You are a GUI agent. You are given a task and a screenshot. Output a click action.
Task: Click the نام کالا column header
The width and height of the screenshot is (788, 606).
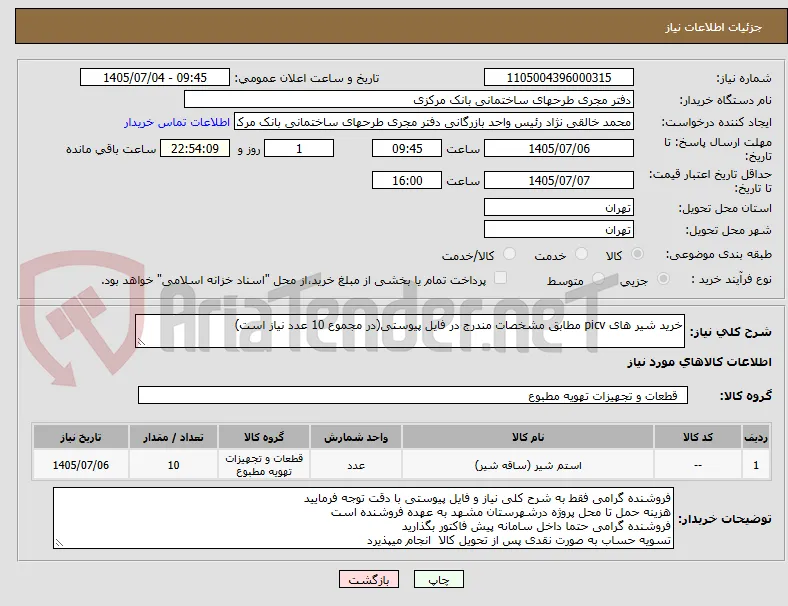(x=528, y=437)
